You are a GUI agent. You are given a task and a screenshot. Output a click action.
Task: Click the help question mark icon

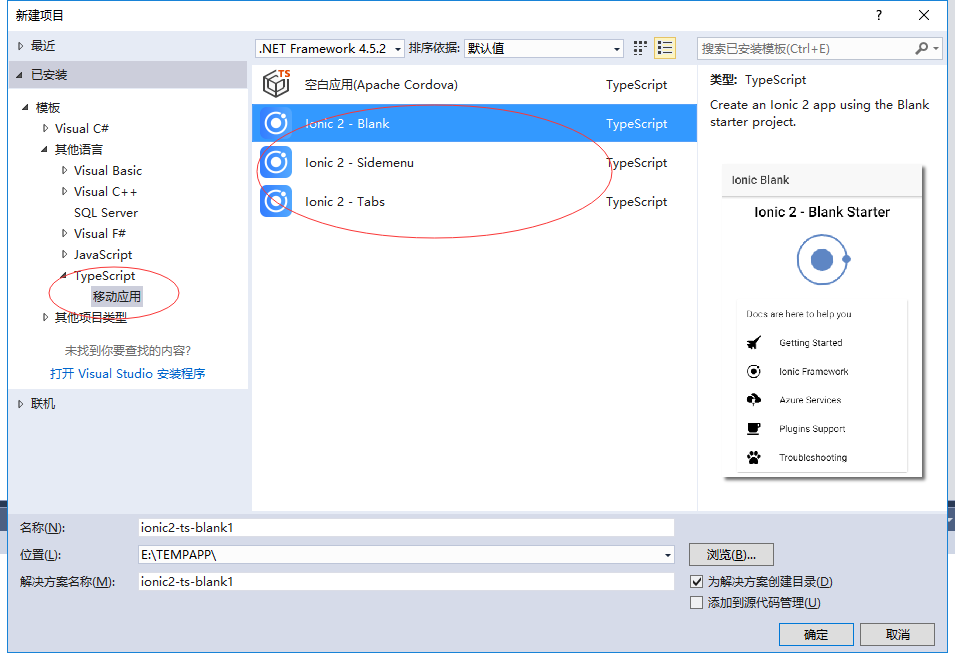(879, 15)
